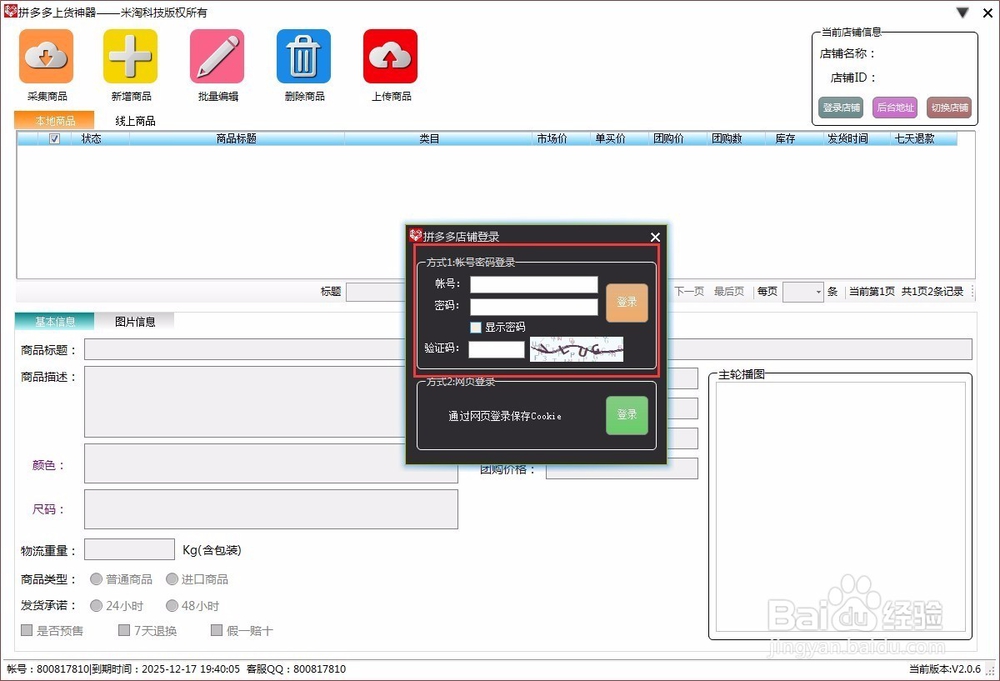
Task: Click the captcha image to refresh it
Action: 577,349
